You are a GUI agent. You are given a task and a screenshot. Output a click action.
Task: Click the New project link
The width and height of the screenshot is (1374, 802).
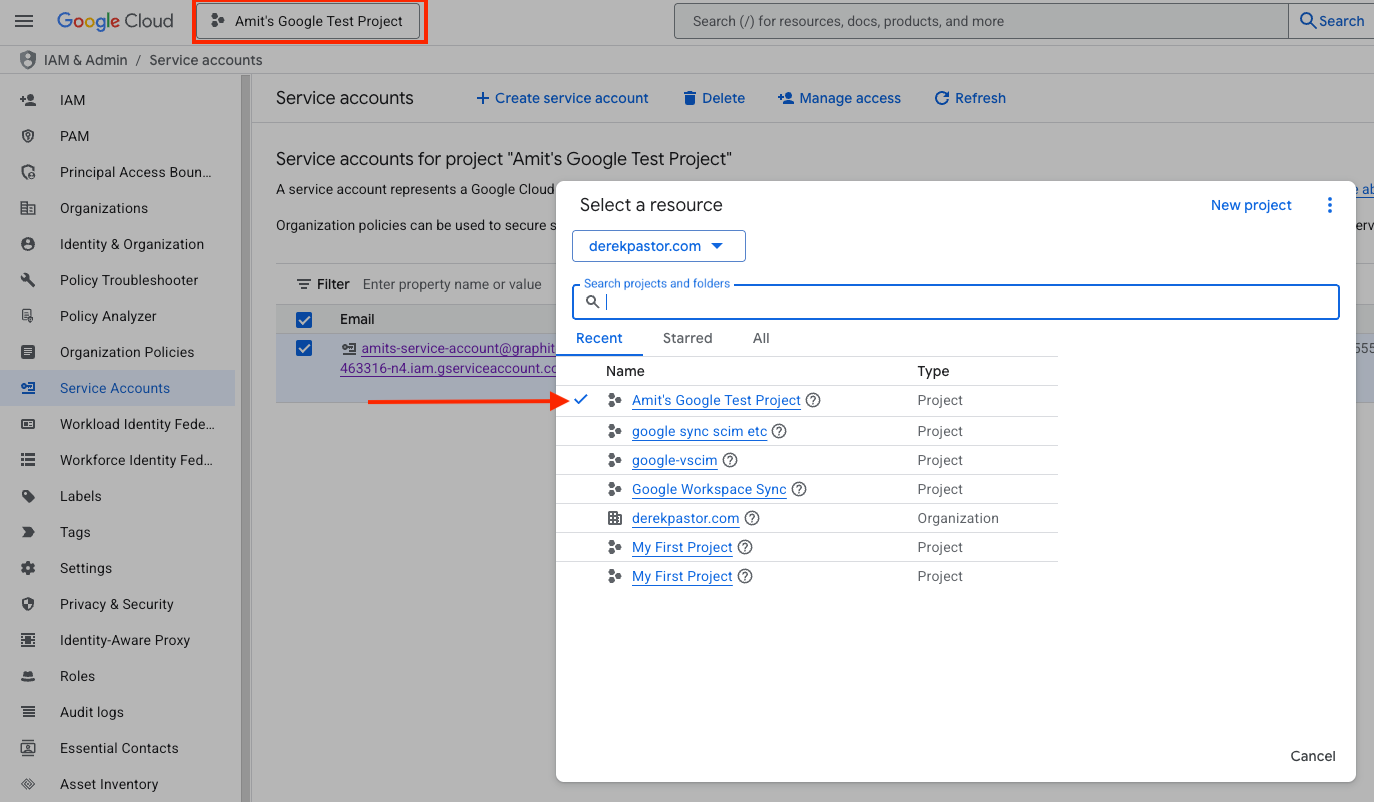1251,205
